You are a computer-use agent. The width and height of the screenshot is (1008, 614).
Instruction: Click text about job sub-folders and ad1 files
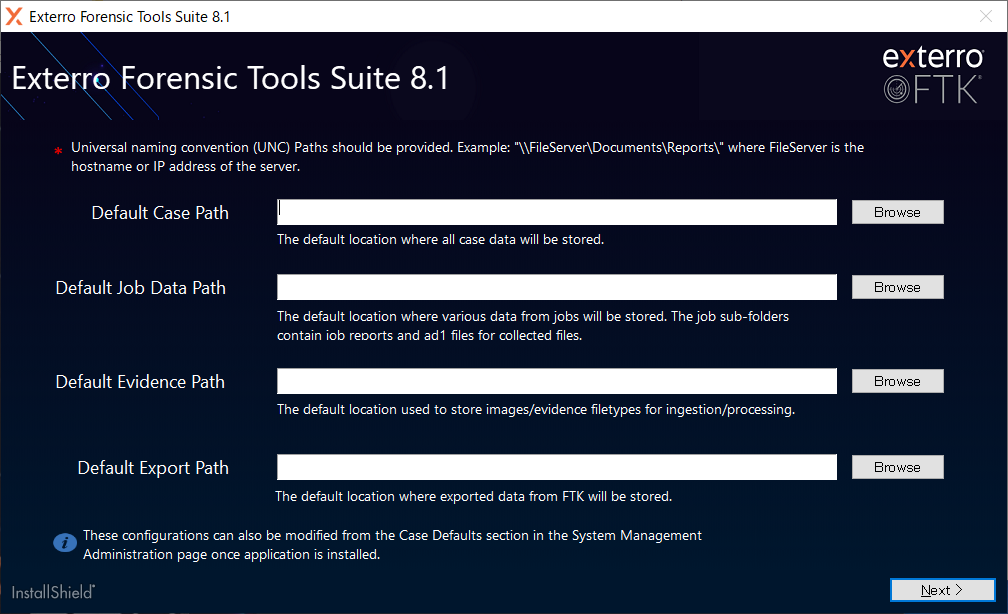coord(533,326)
